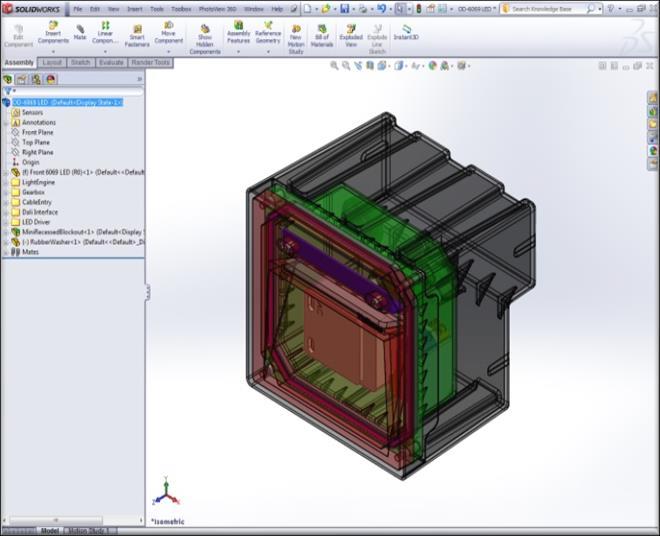This screenshot has height=536, width=660.
Task: Click Show Hidden Components
Action: point(205,39)
